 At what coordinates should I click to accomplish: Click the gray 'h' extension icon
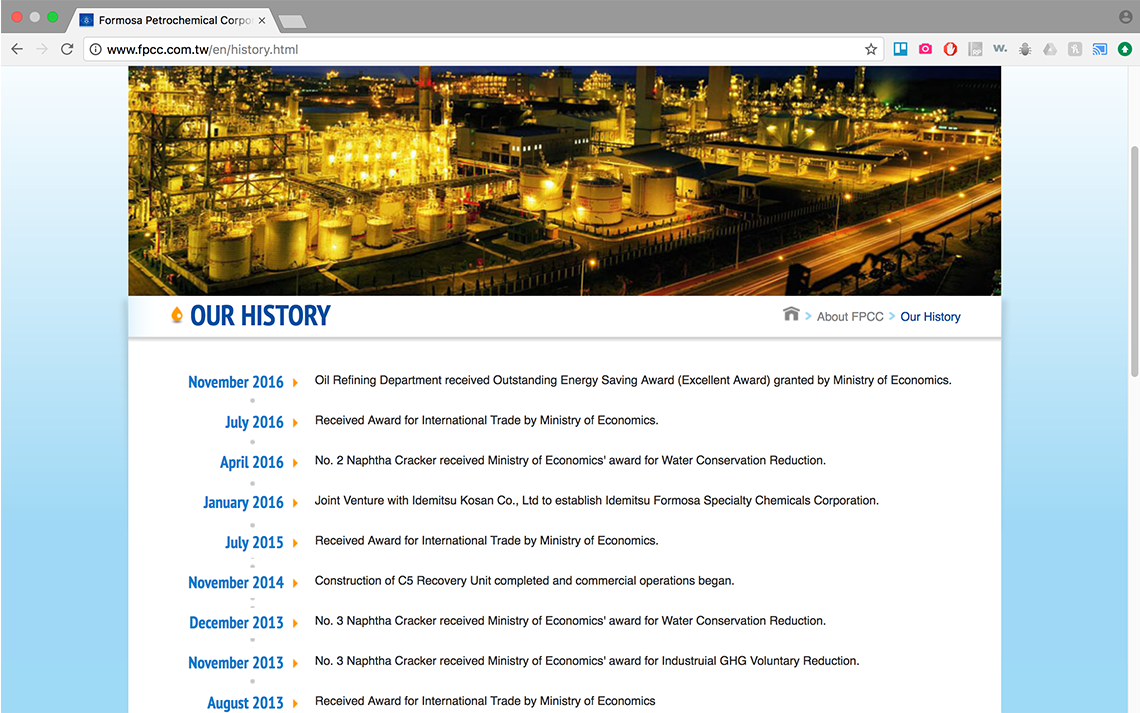pos(1075,49)
